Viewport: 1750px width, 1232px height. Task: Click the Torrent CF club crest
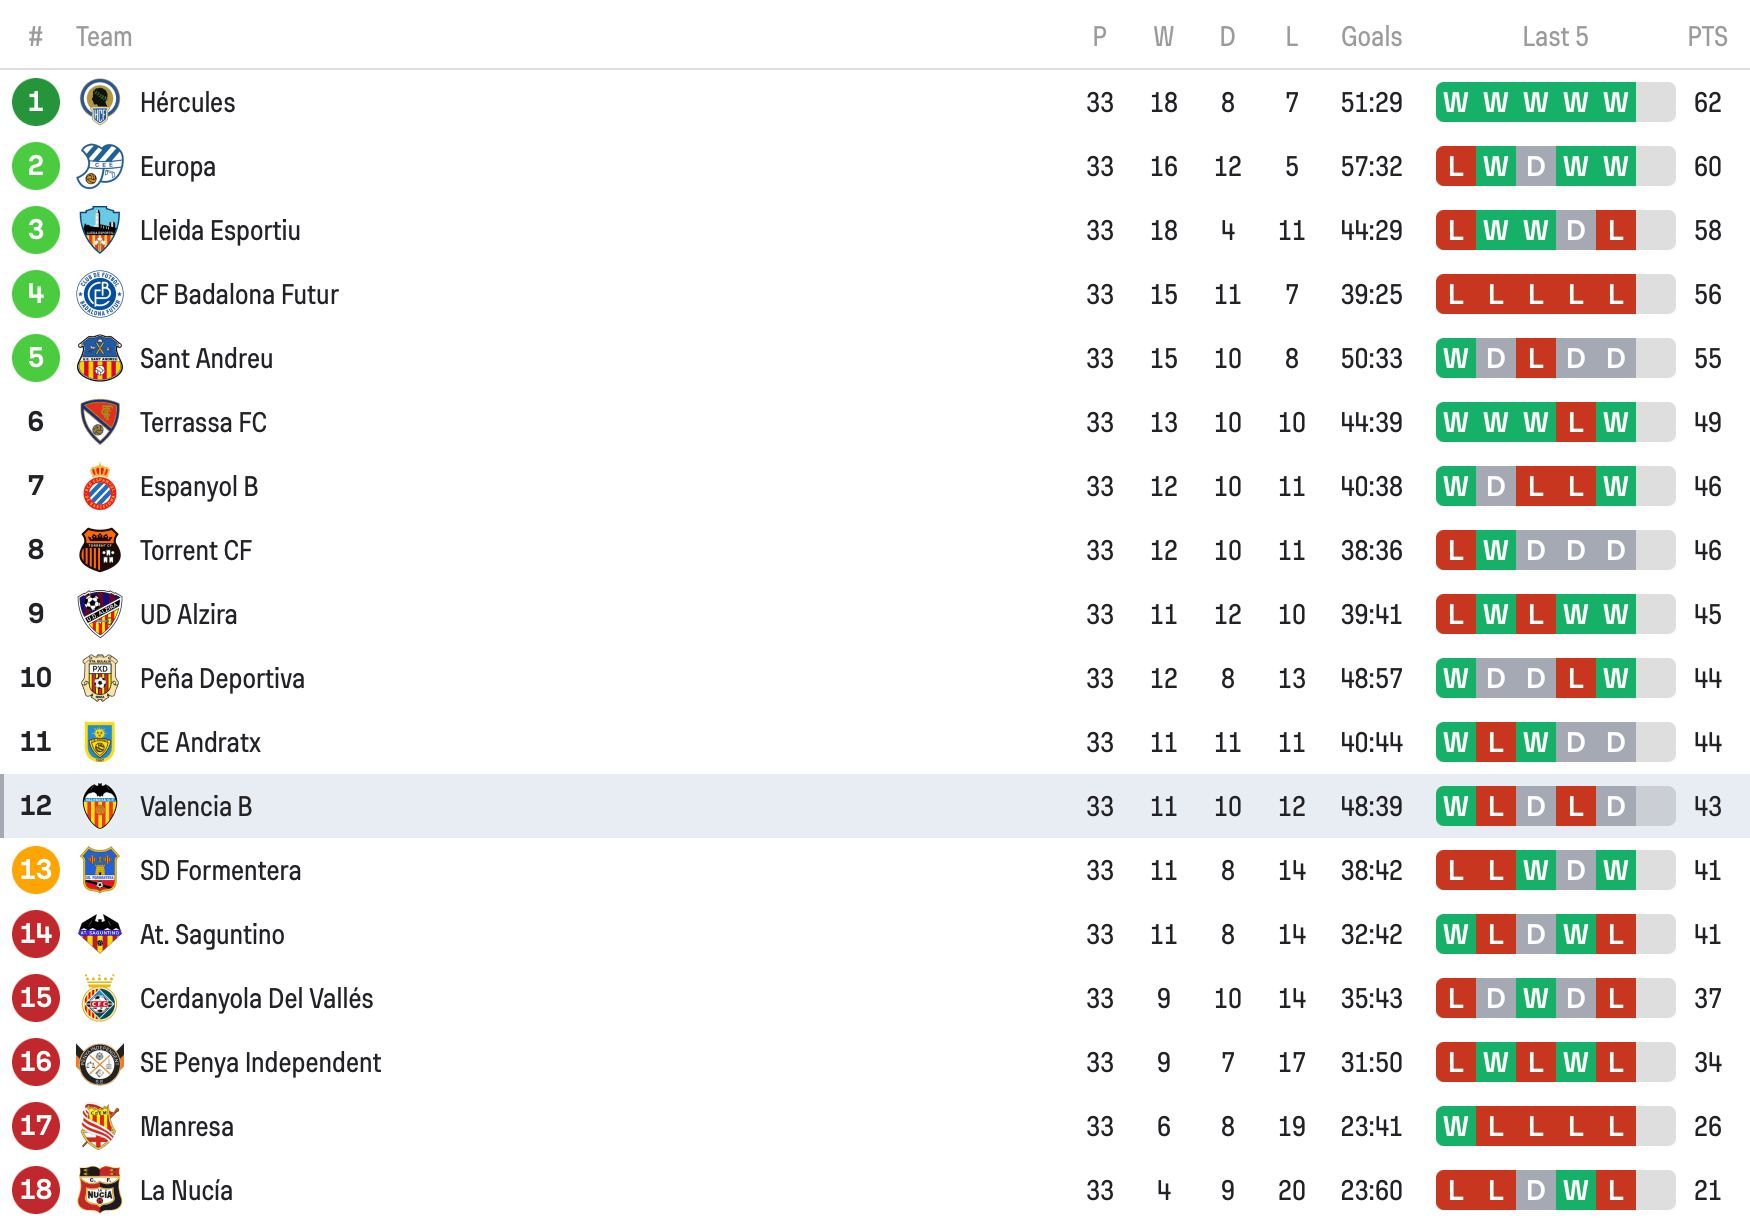pyautogui.click(x=99, y=550)
